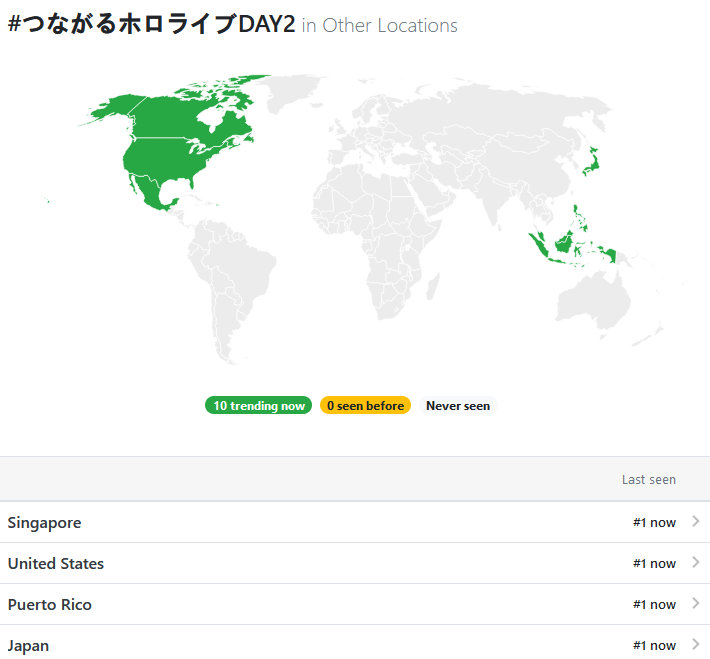The height and width of the screenshot is (659, 710).
Task: Open the Japan row
Action: 355,642
